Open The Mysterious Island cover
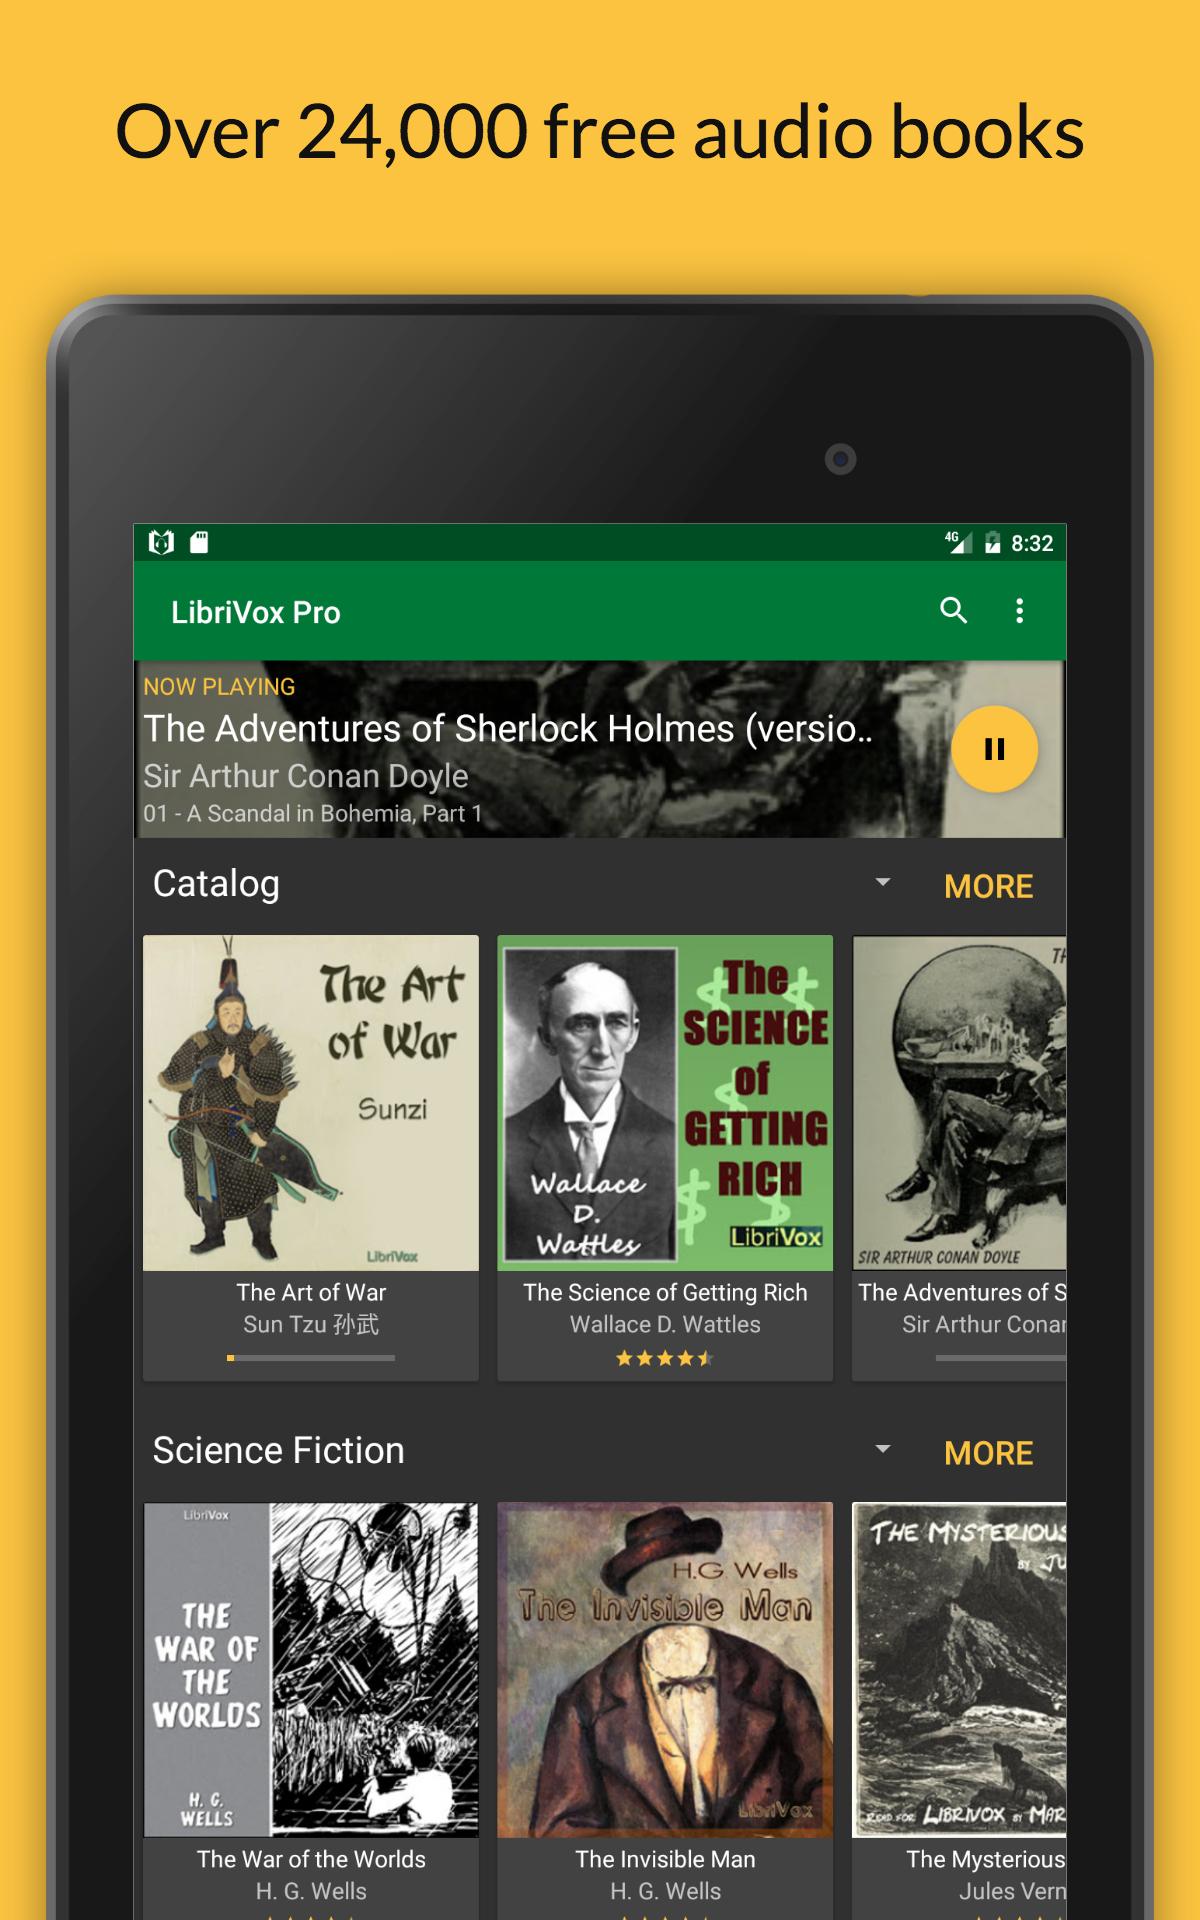This screenshot has height=1920, width=1200. pos(959,1670)
